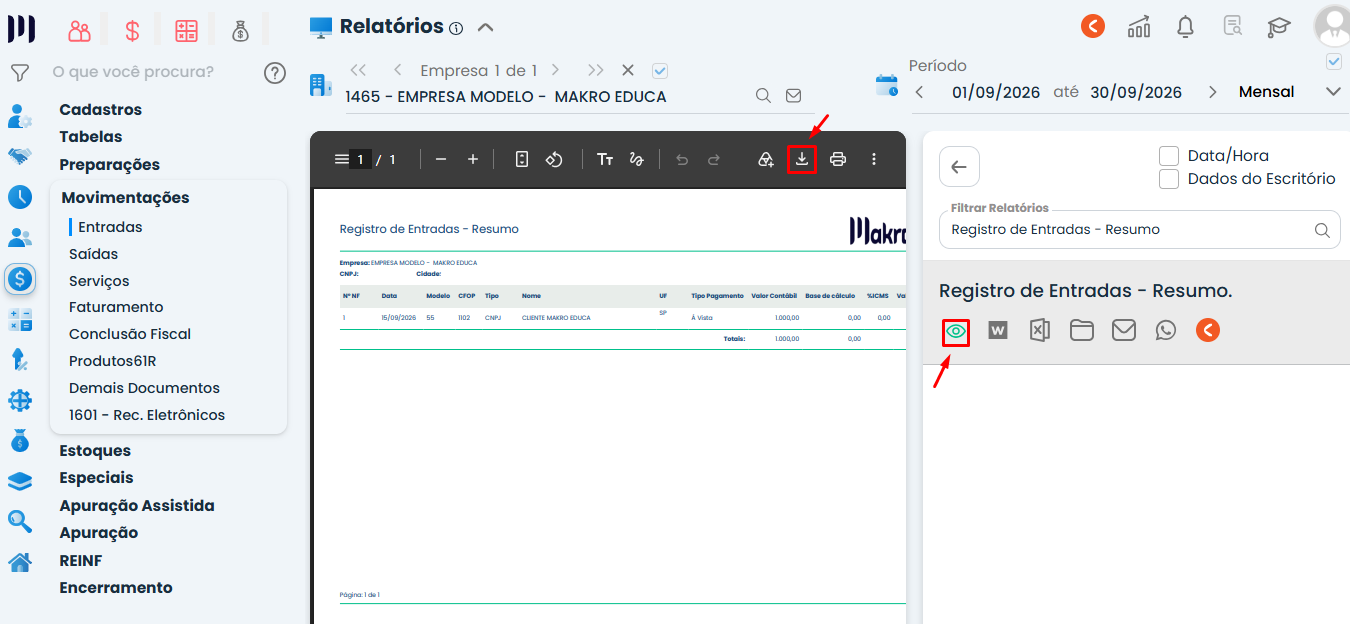Viewport: 1350px width, 624px height.
Task: Select Faturamento under Movimentações
Action: click(x=116, y=307)
